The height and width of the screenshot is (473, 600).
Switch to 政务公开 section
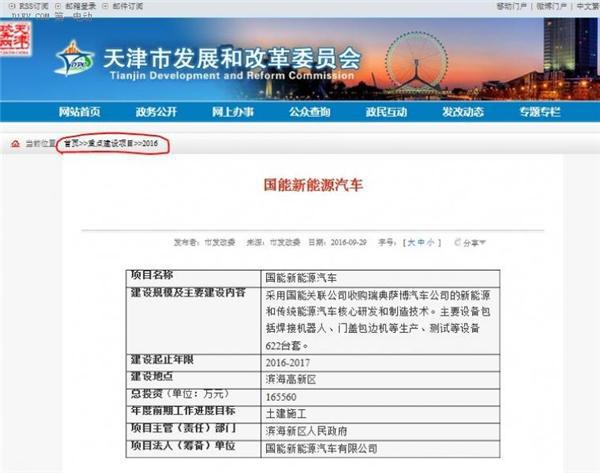[x=156, y=111]
